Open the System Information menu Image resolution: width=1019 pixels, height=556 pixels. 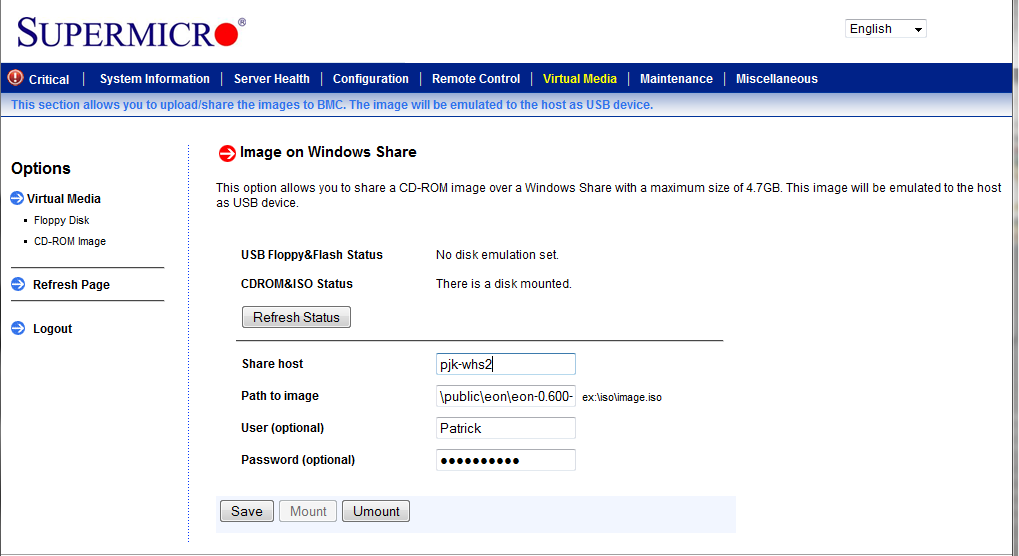click(x=155, y=79)
